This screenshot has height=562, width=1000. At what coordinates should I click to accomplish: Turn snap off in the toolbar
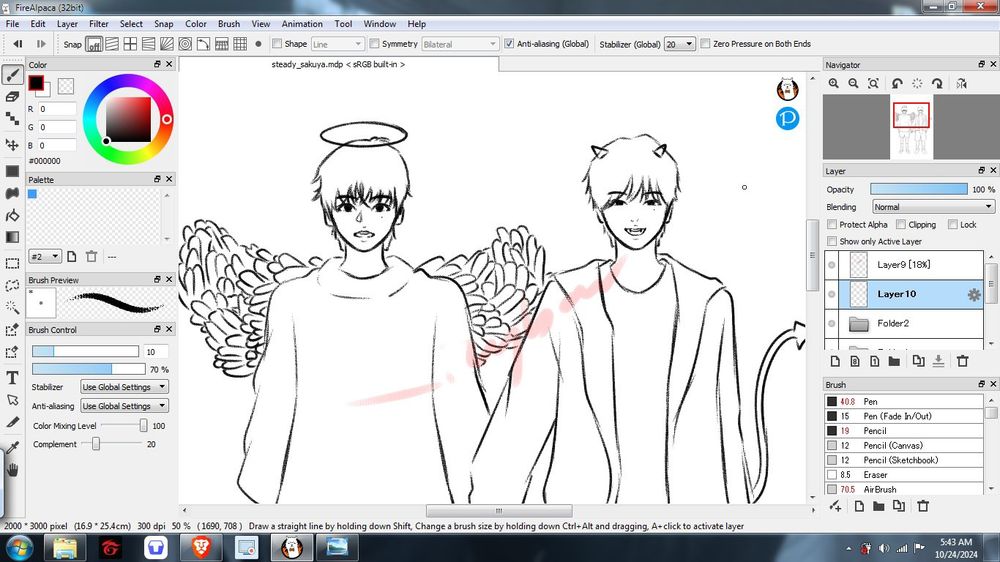point(94,44)
